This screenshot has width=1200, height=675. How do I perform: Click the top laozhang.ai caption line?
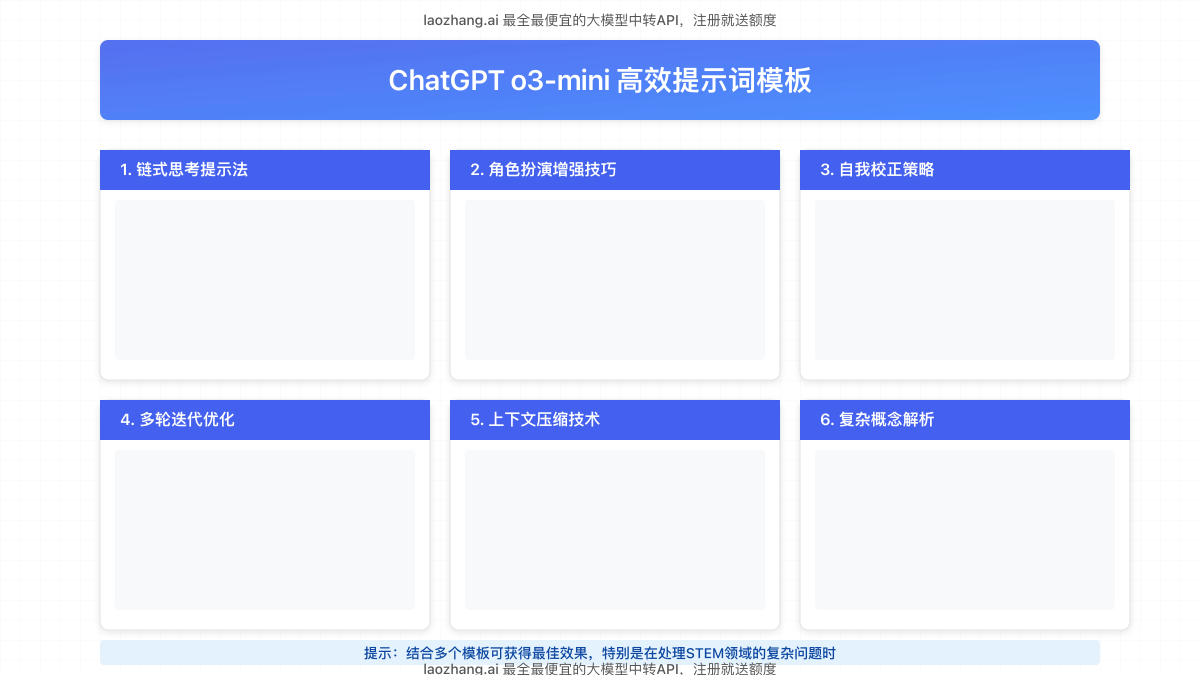point(600,20)
